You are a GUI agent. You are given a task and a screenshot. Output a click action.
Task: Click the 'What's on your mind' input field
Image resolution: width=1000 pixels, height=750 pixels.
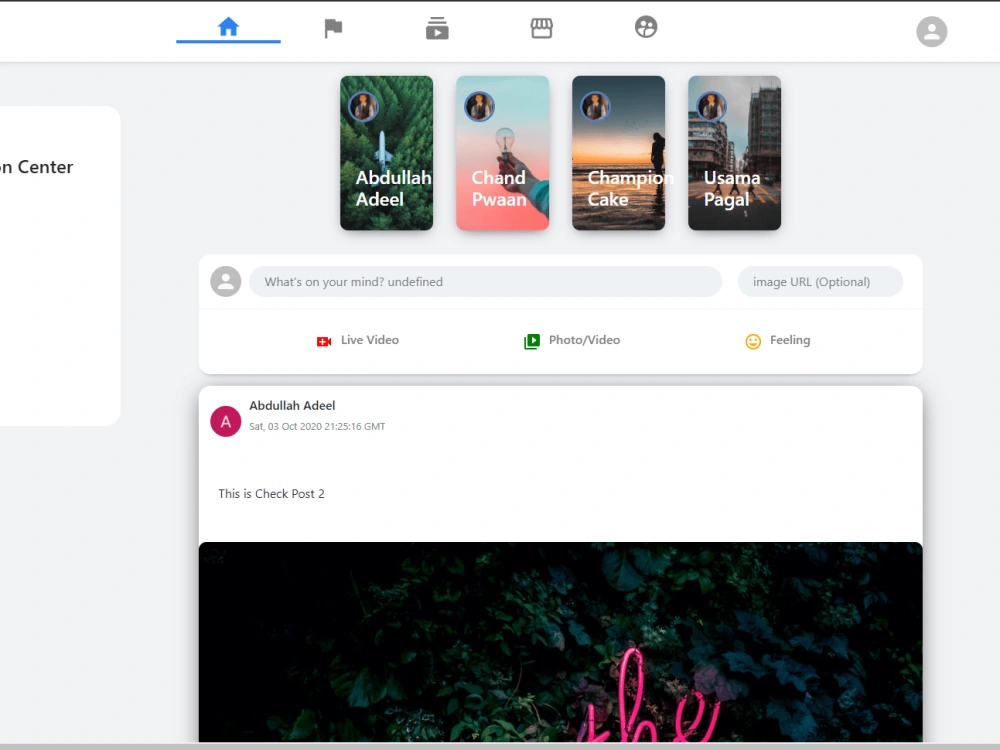point(486,281)
